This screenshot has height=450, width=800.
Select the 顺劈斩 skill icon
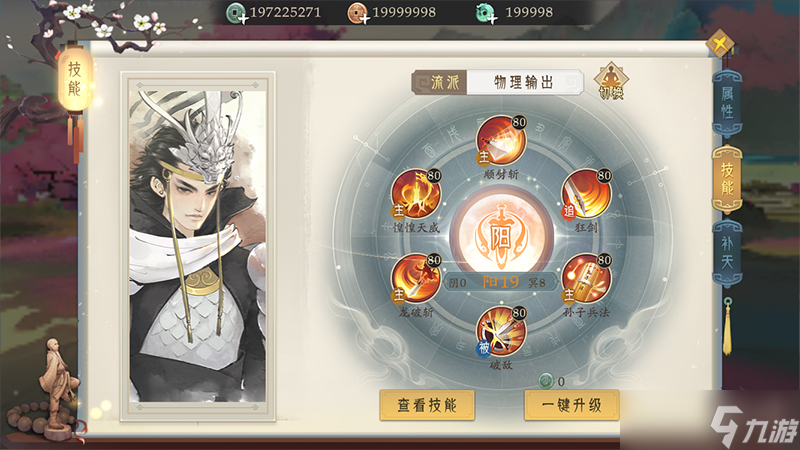501,140
